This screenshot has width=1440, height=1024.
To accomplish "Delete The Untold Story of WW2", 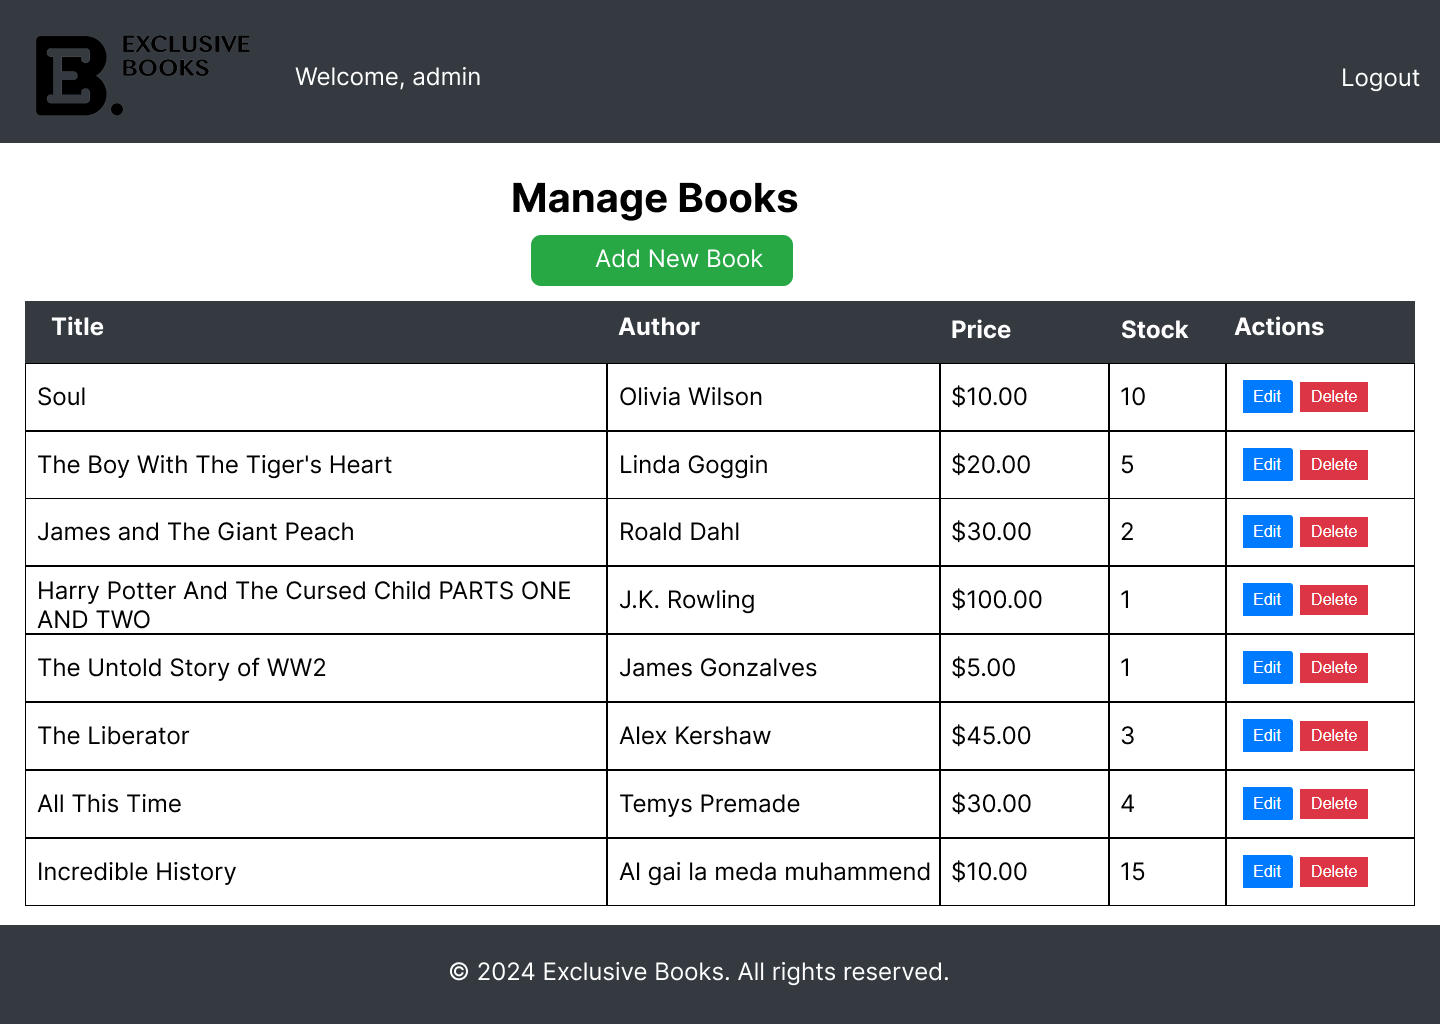I will tap(1333, 668).
